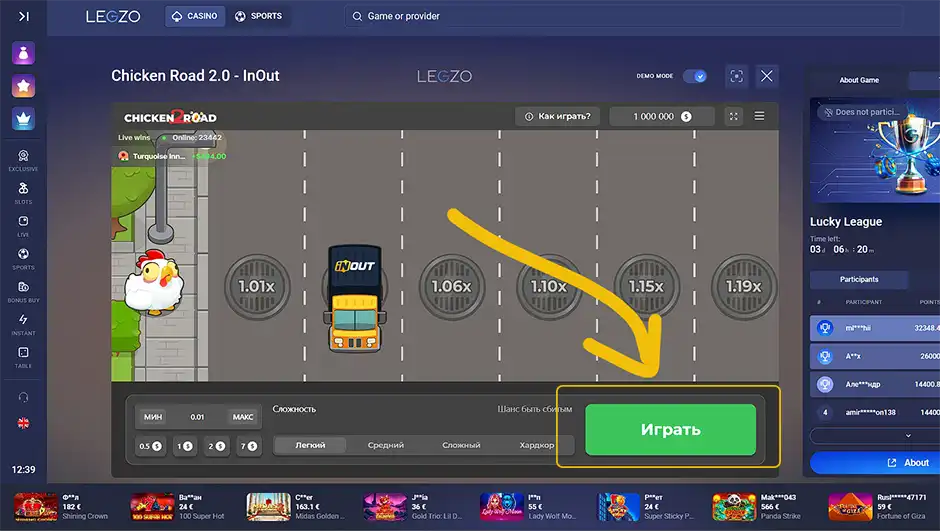Open Panda Strike recent win thumbnail
This screenshot has height=531, width=940.
pos(734,507)
